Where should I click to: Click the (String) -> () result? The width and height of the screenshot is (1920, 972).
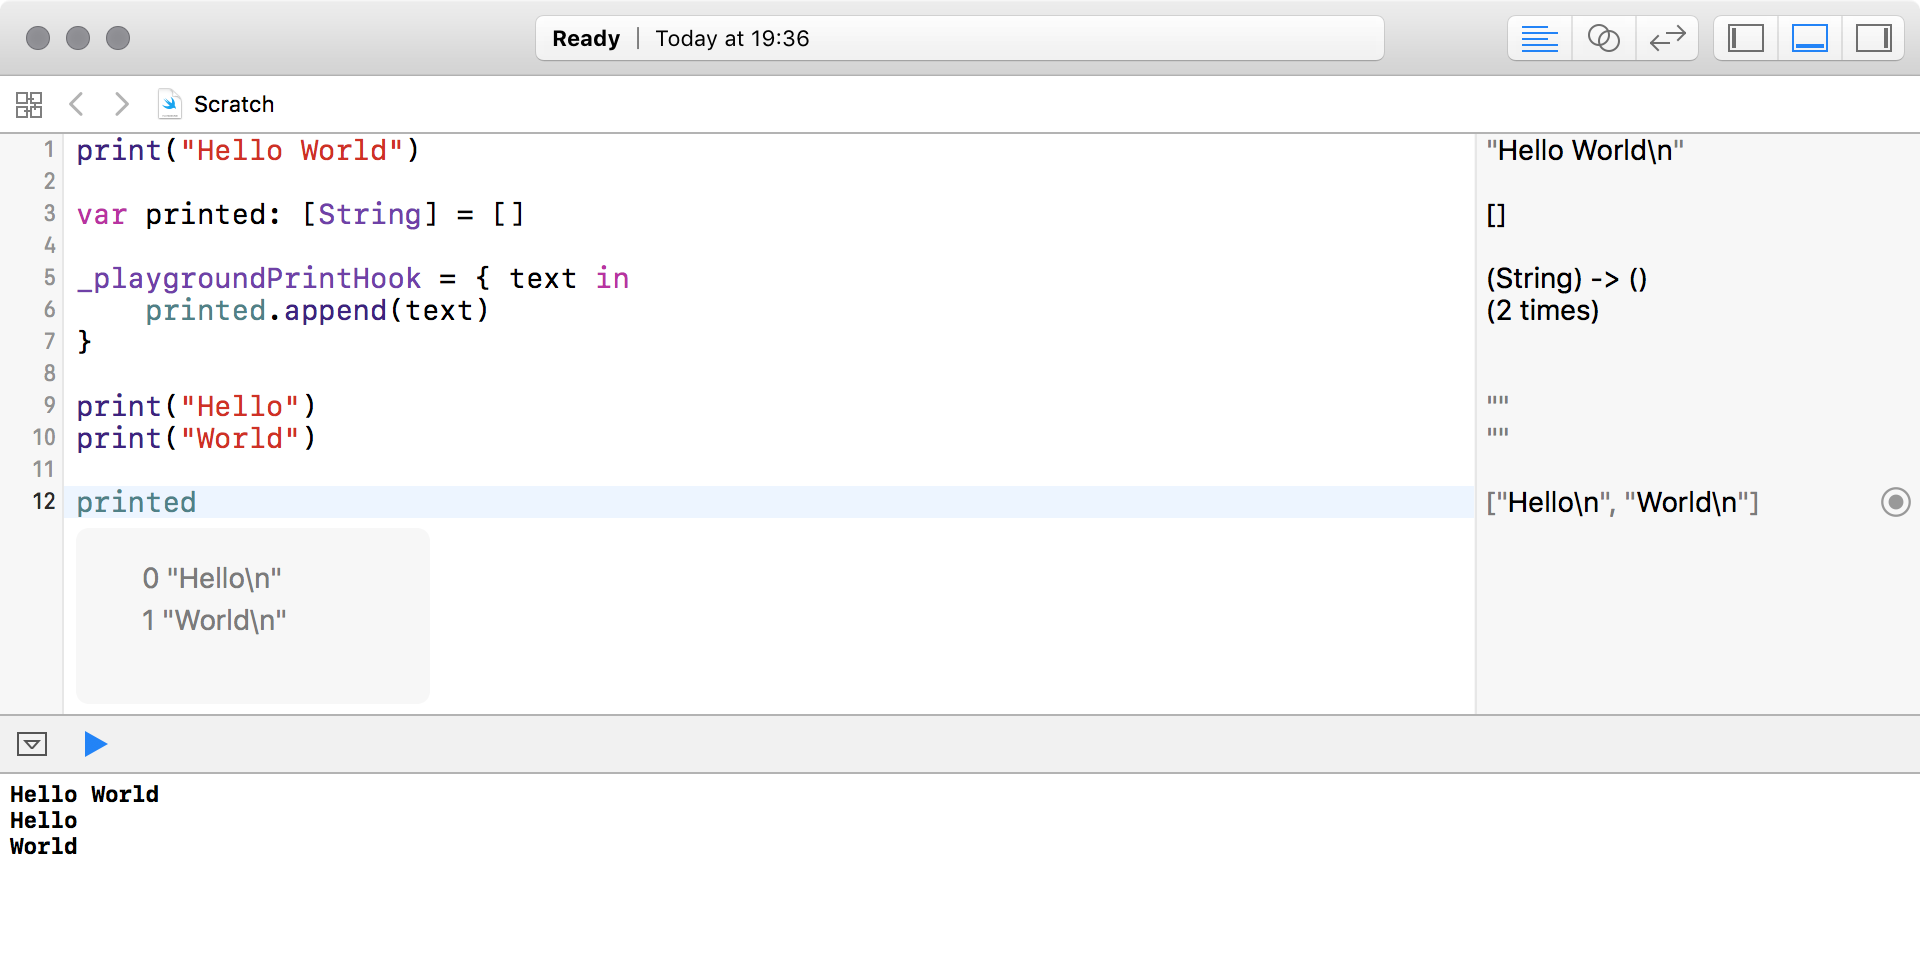(1566, 279)
